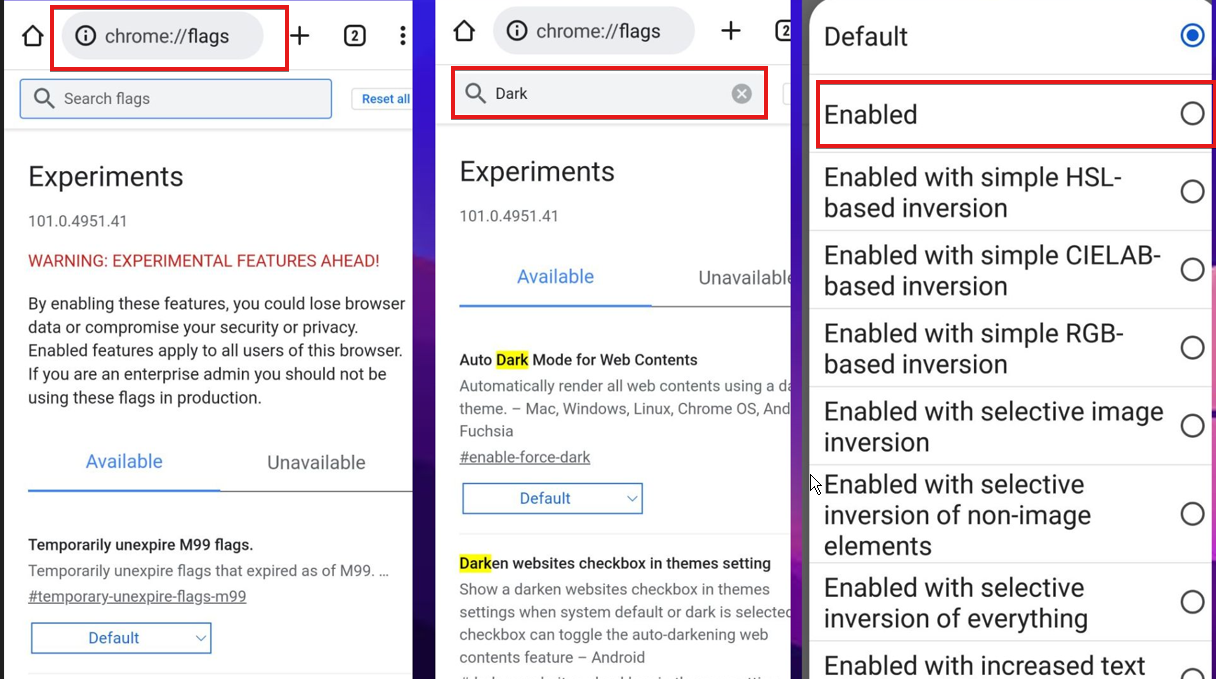Image resolution: width=1216 pixels, height=679 pixels.
Task: Open Chrome's three-dot menu in the left screenshot
Action: [402, 36]
